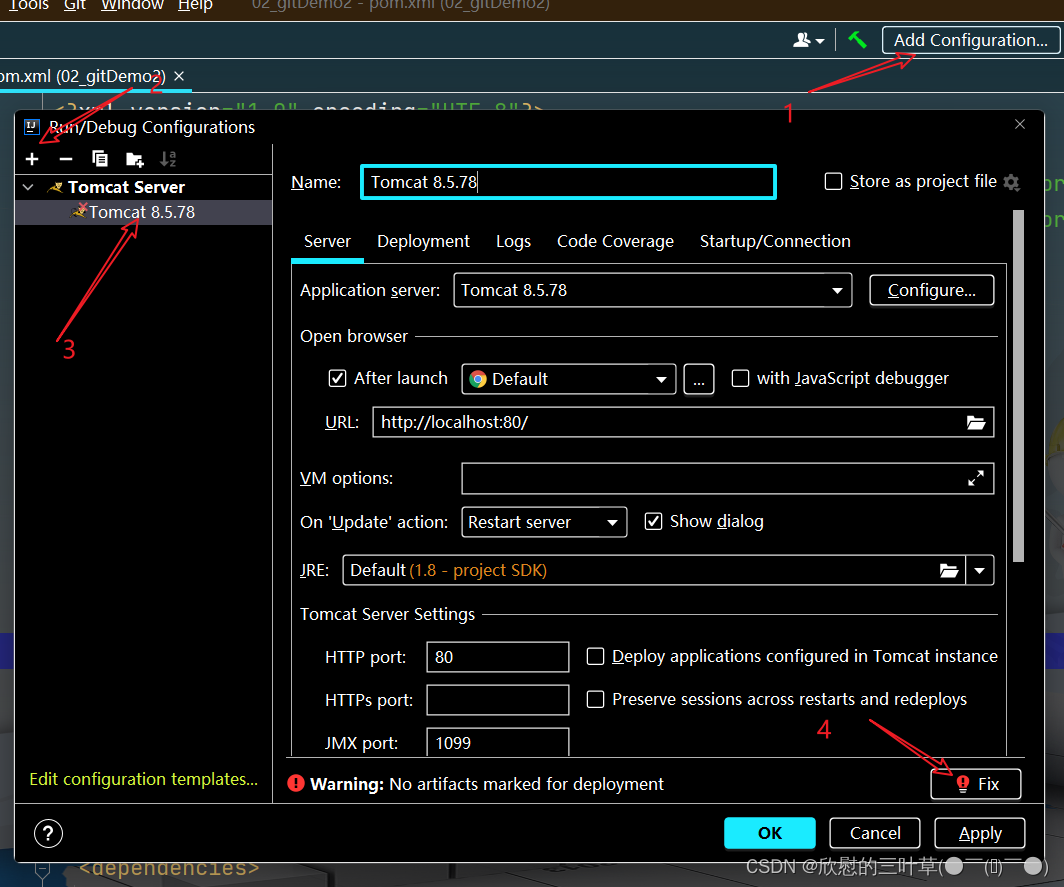This screenshot has width=1064, height=887.
Task: Switch to the Deployment tab
Action: (423, 242)
